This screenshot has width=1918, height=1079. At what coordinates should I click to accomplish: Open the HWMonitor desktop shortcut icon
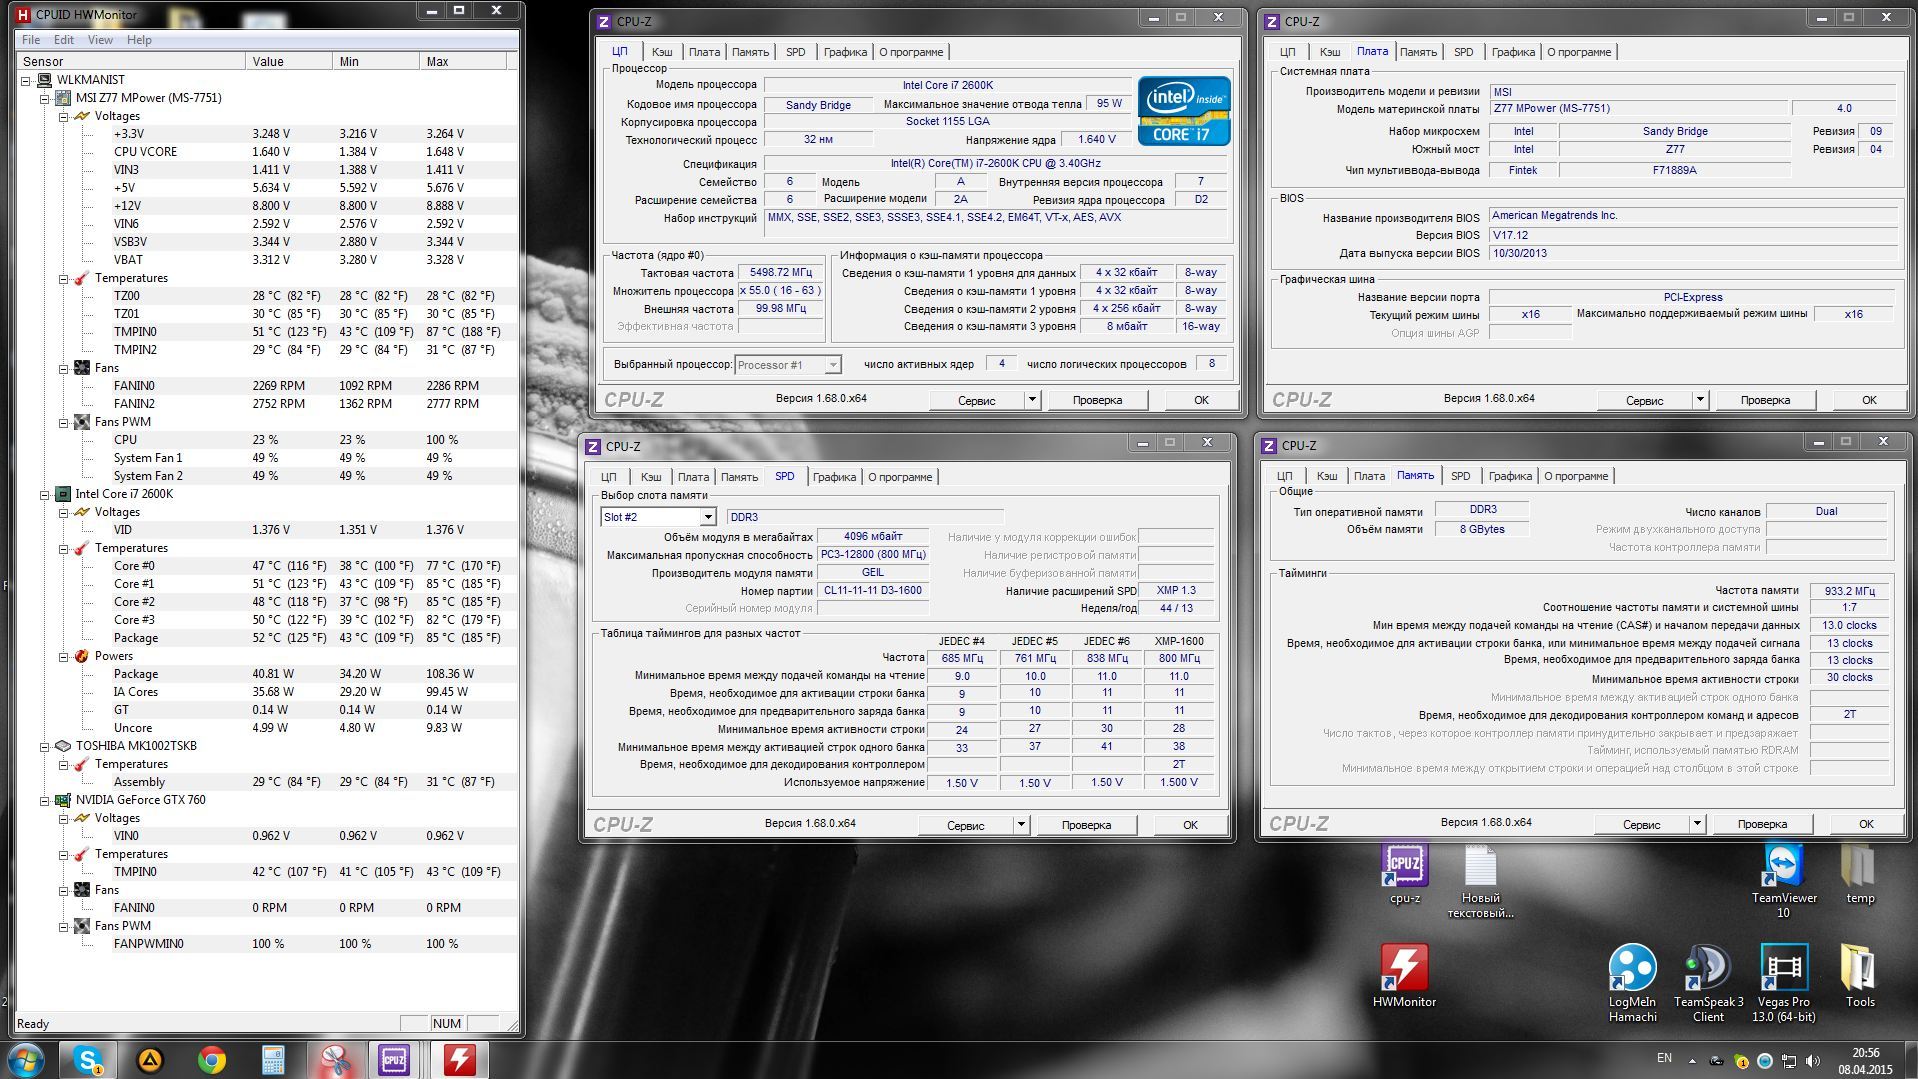(1404, 976)
